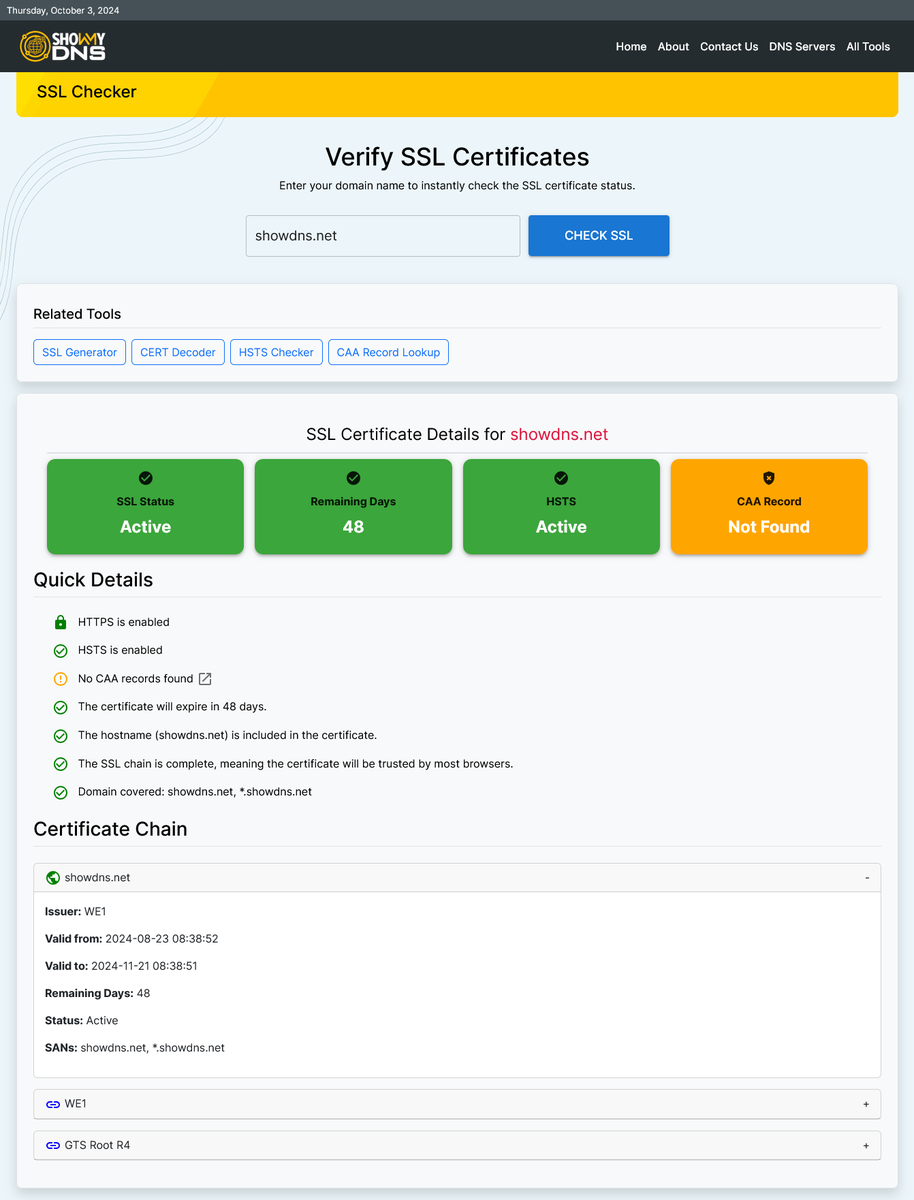914x1200 pixels.
Task: Click the Remaining Days checkmark icon
Action: pyautogui.click(x=353, y=478)
